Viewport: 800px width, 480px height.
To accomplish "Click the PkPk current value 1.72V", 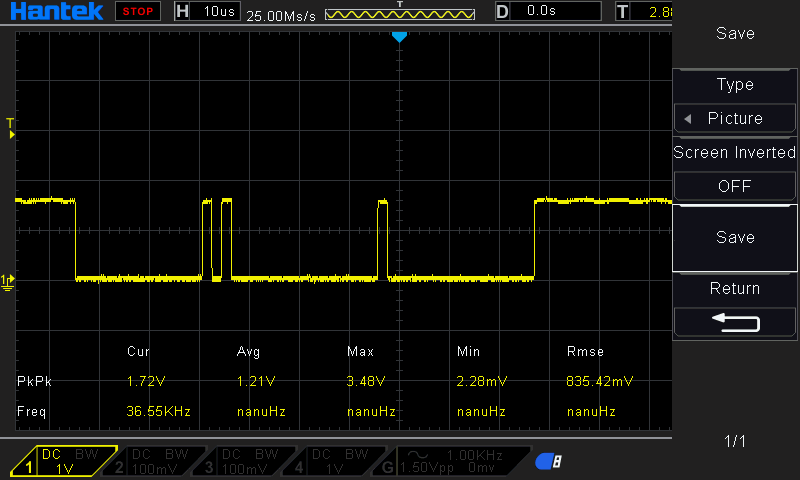I will pyautogui.click(x=146, y=382).
